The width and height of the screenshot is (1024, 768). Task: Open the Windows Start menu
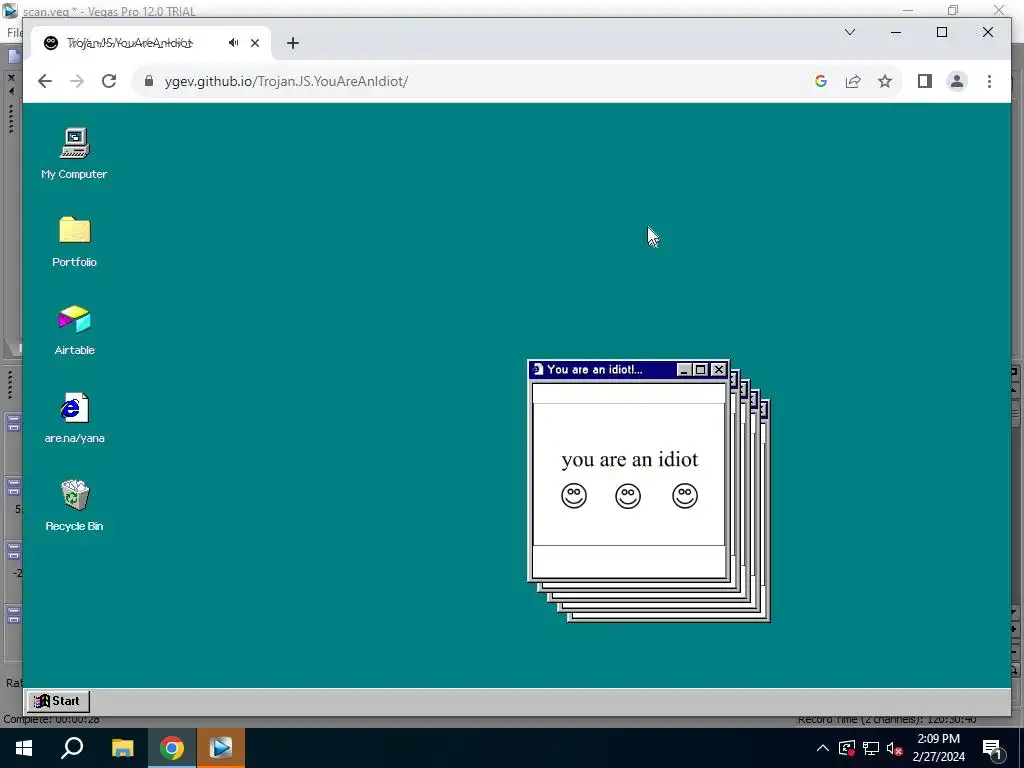click(x=24, y=748)
